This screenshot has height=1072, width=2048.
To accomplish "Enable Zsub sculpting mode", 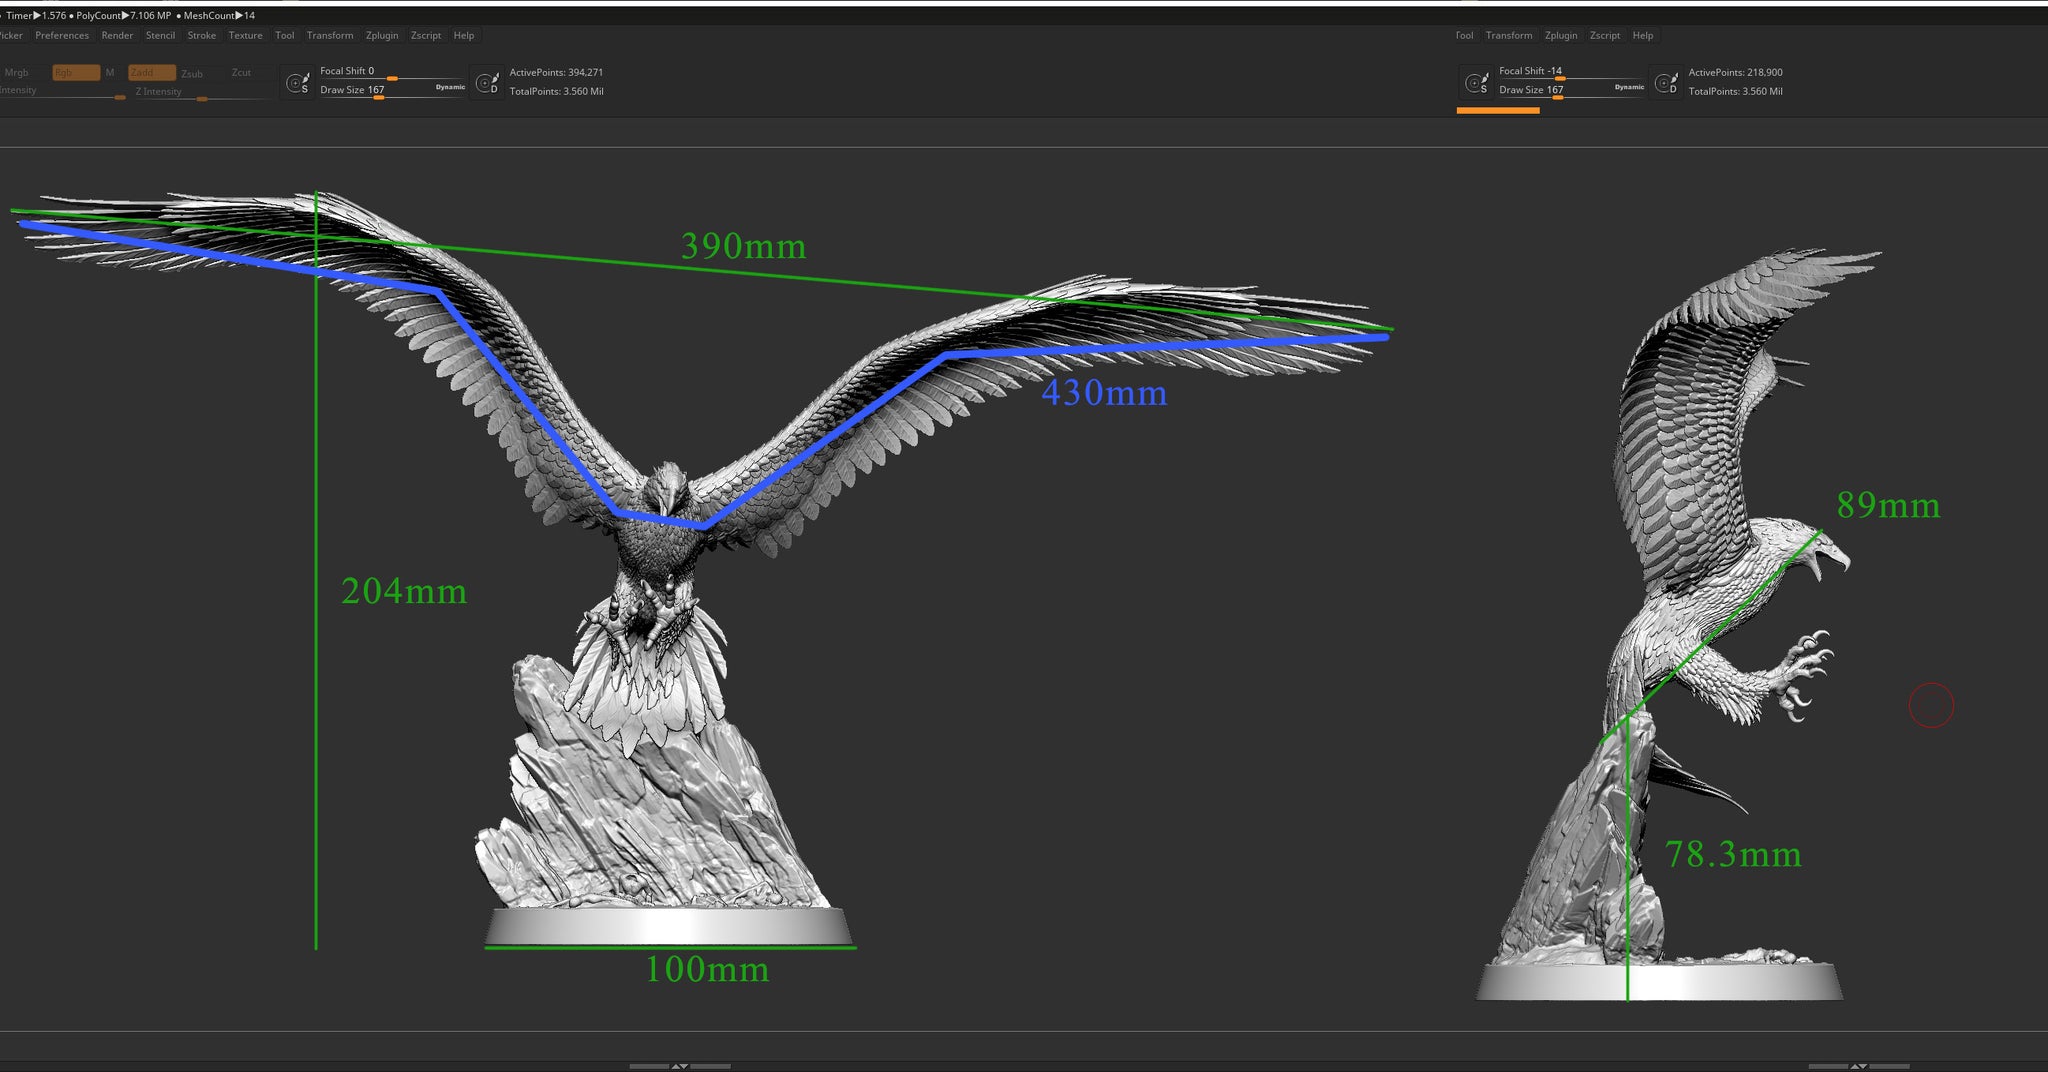I will point(192,74).
